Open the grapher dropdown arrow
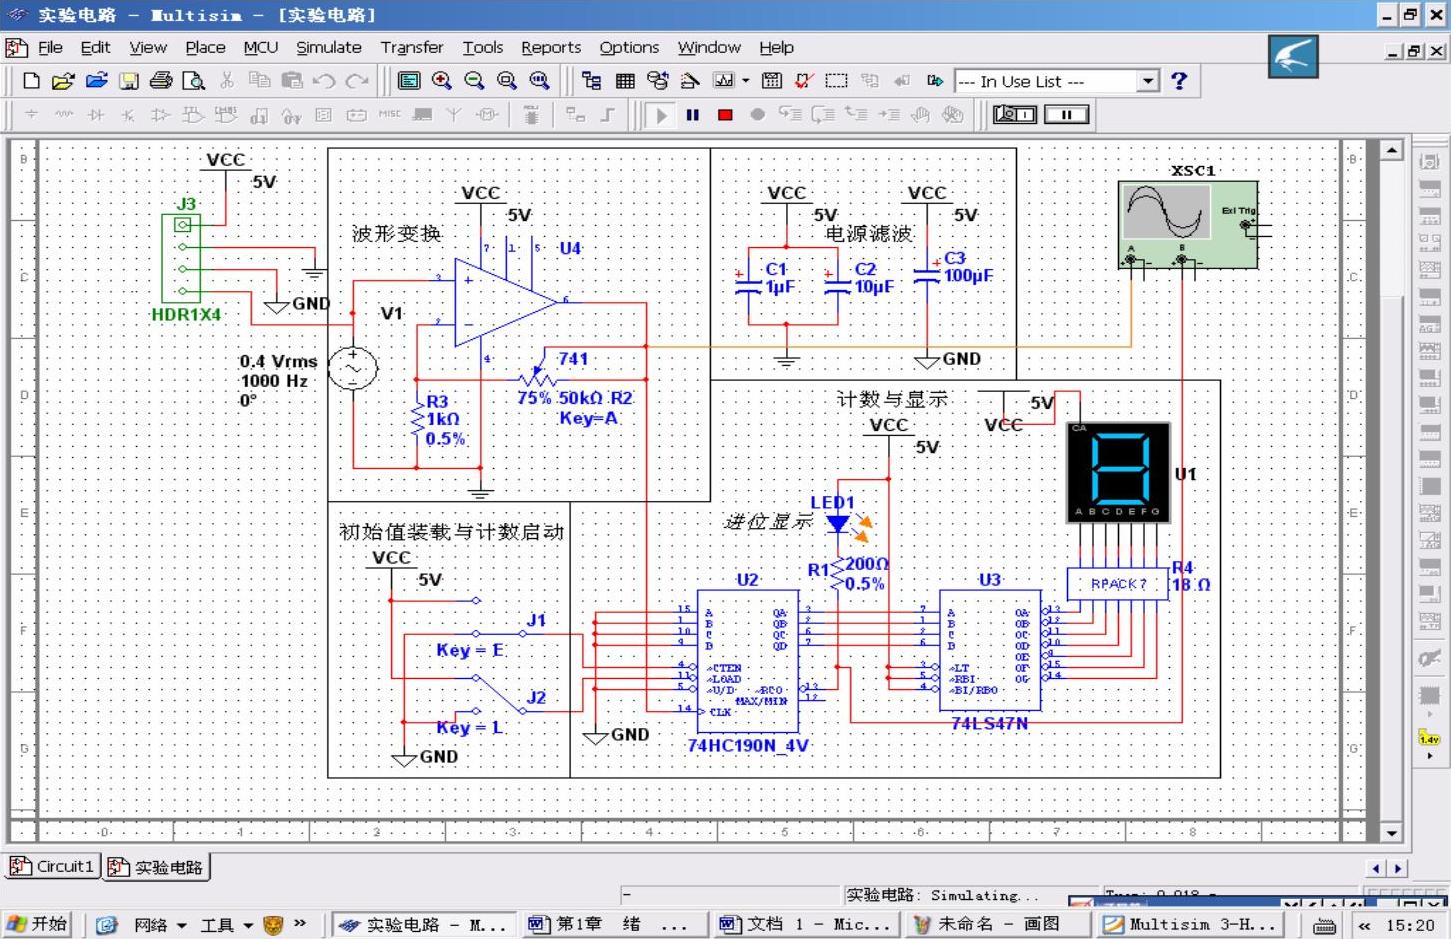This screenshot has width=1451, height=939. point(745,81)
